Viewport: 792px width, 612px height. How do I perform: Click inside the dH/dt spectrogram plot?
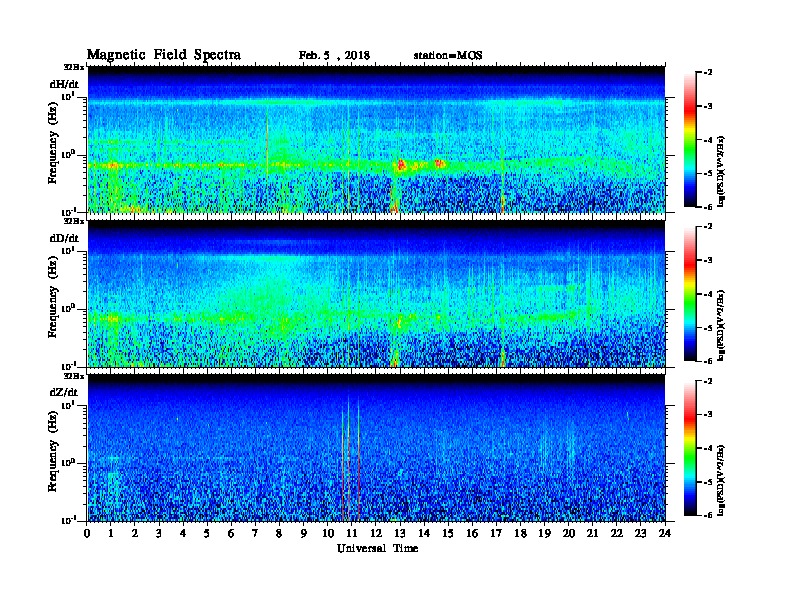(376, 139)
